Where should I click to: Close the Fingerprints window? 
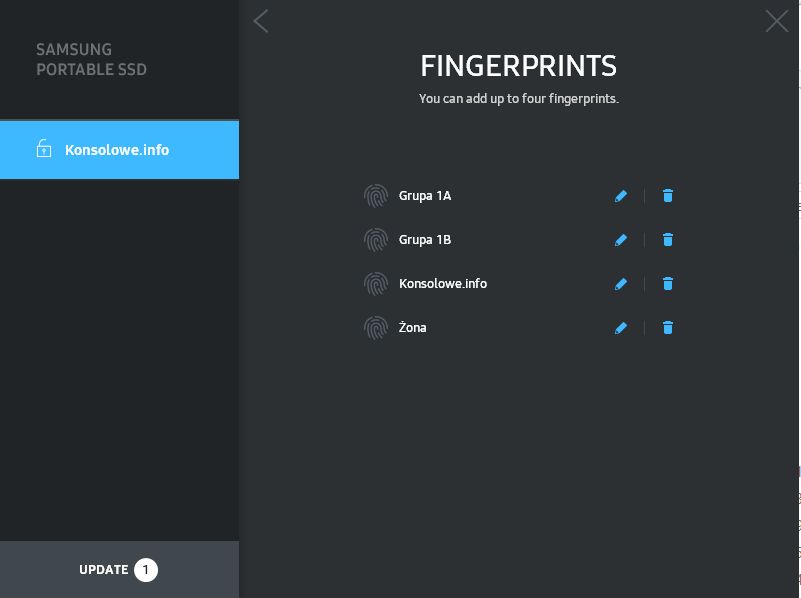click(x=776, y=21)
